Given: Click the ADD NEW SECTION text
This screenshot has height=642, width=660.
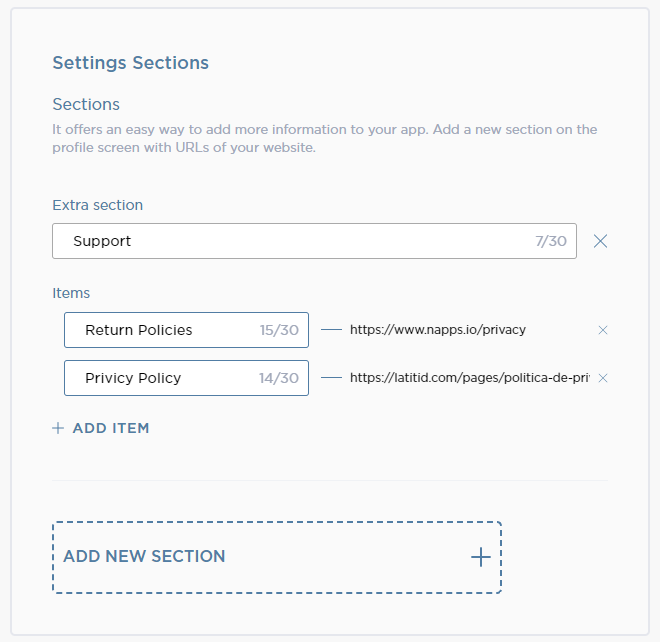Looking at the screenshot, I should (144, 557).
